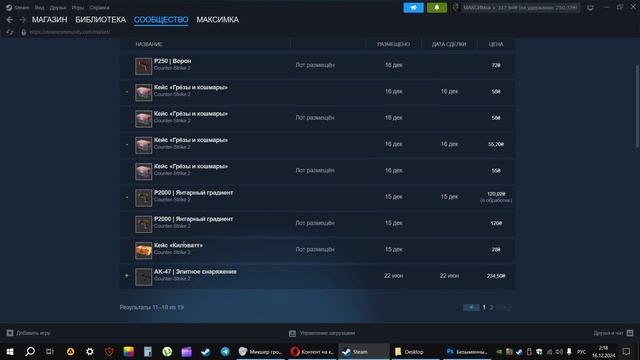Image resolution: width=640 pixels, height=360 pixels.
Task: Click the market URL address field
Action: pos(69,32)
